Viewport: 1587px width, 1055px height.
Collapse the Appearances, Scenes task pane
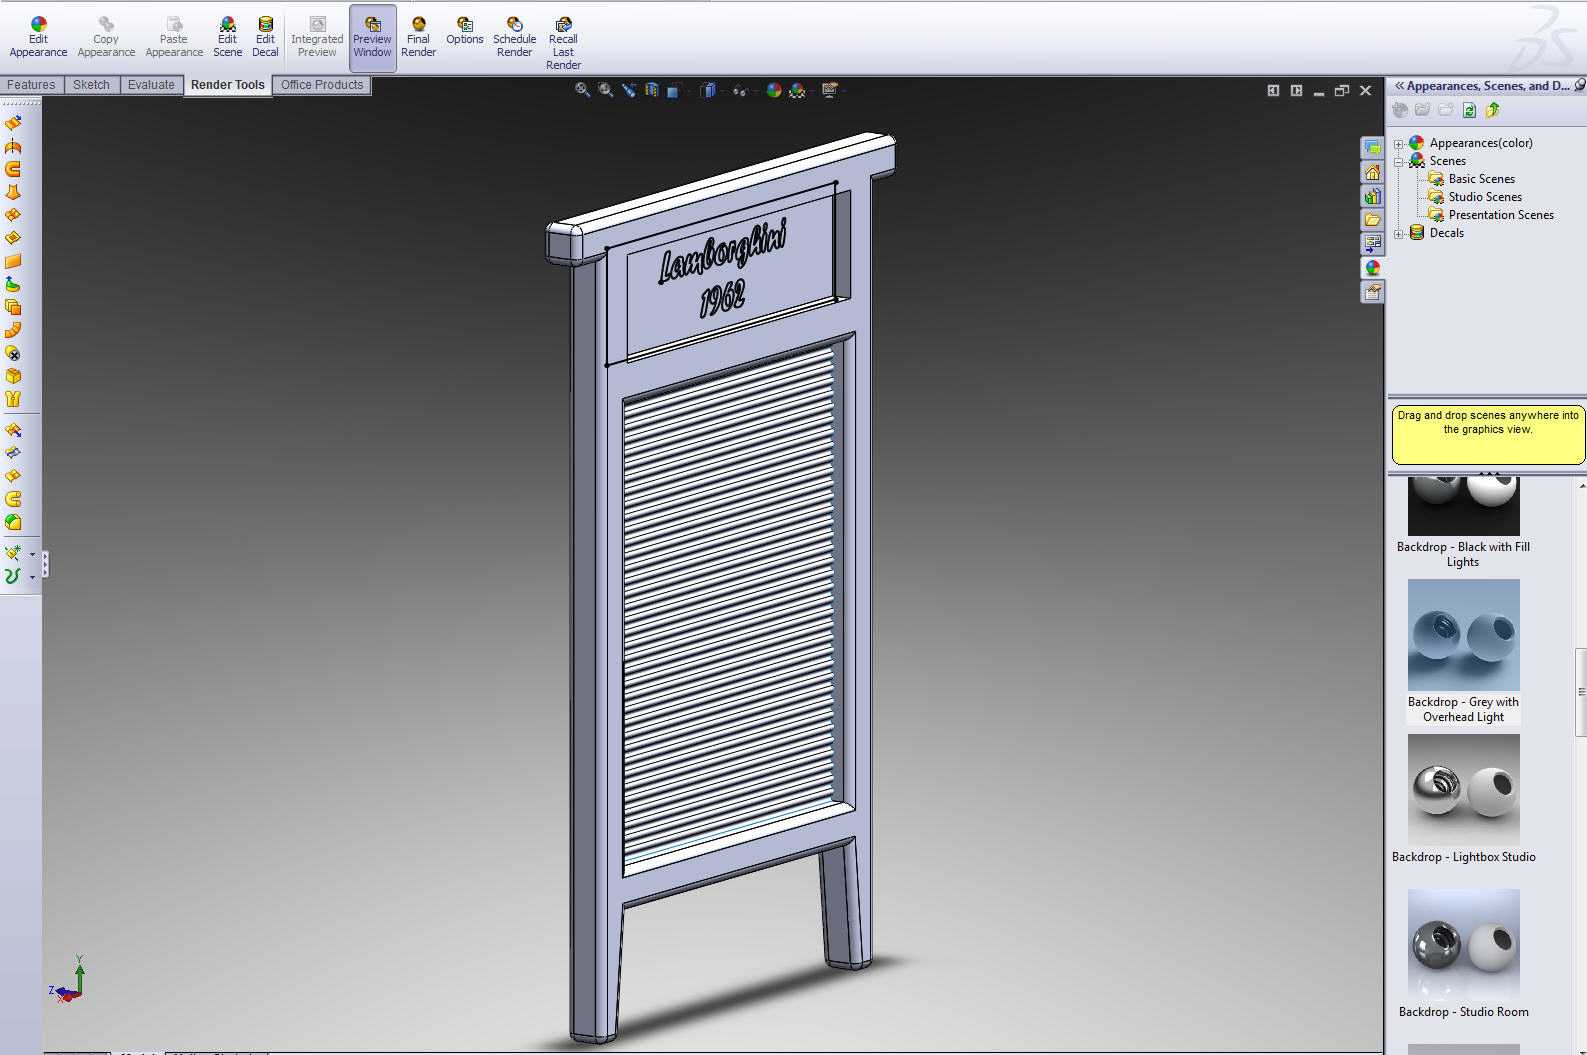pyautogui.click(x=1400, y=86)
